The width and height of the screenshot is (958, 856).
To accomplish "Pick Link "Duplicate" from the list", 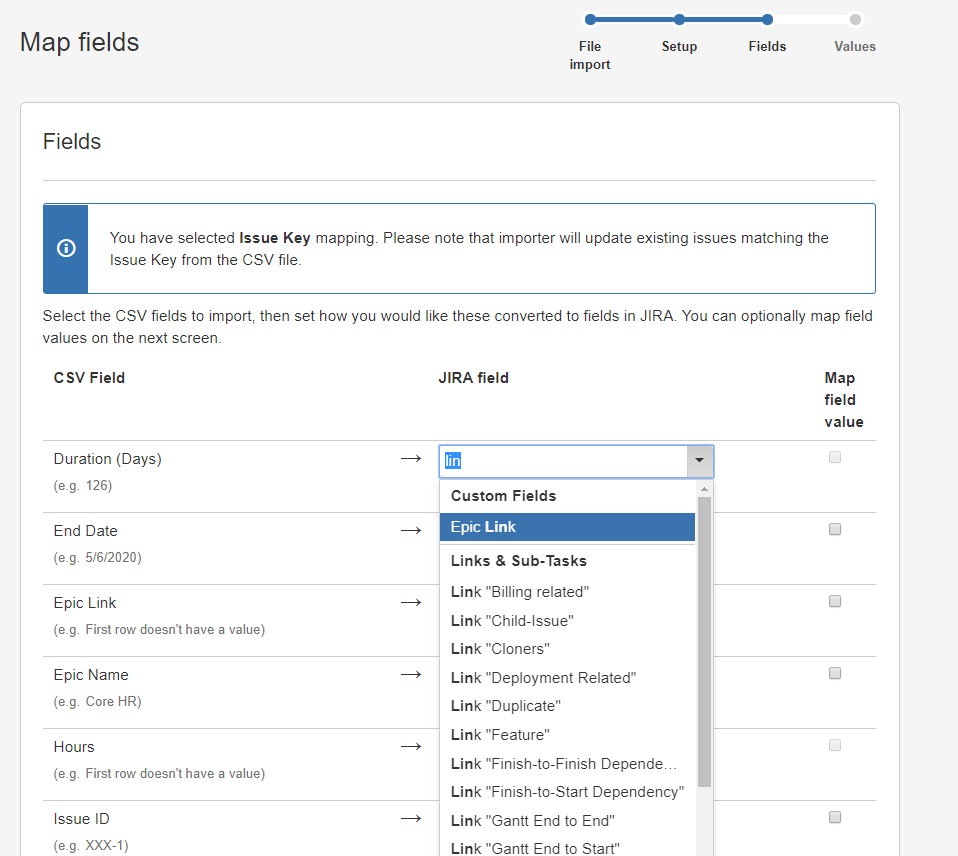I will click(x=505, y=706).
